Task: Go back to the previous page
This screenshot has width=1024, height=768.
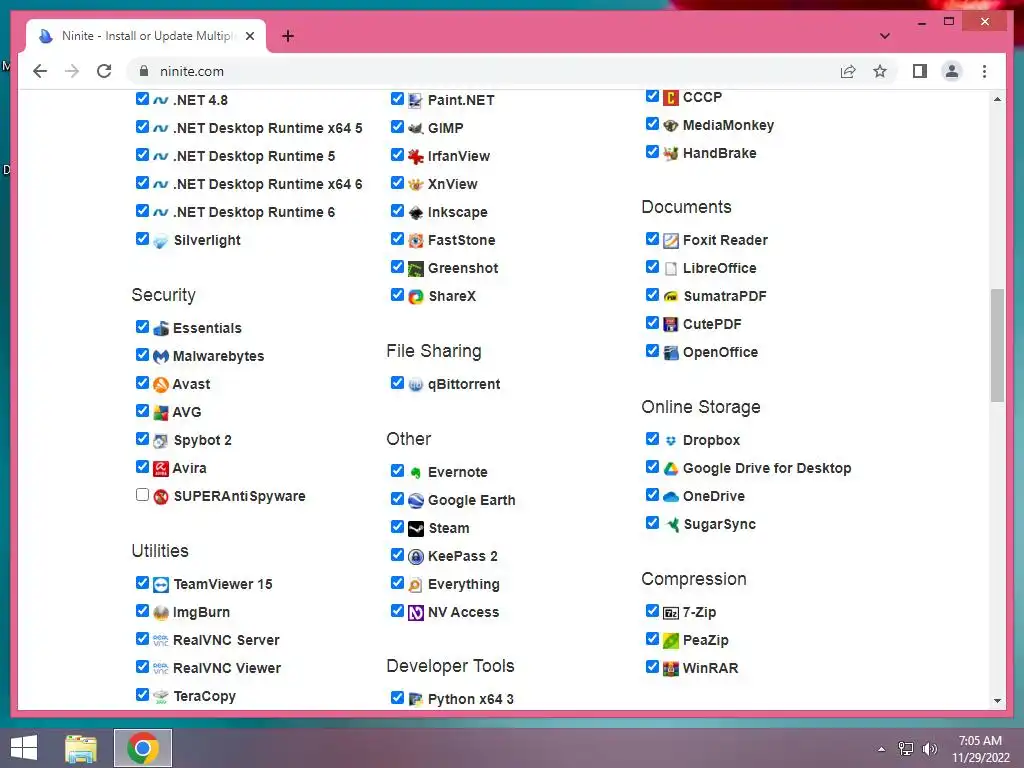Action: (x=40, y=71)
